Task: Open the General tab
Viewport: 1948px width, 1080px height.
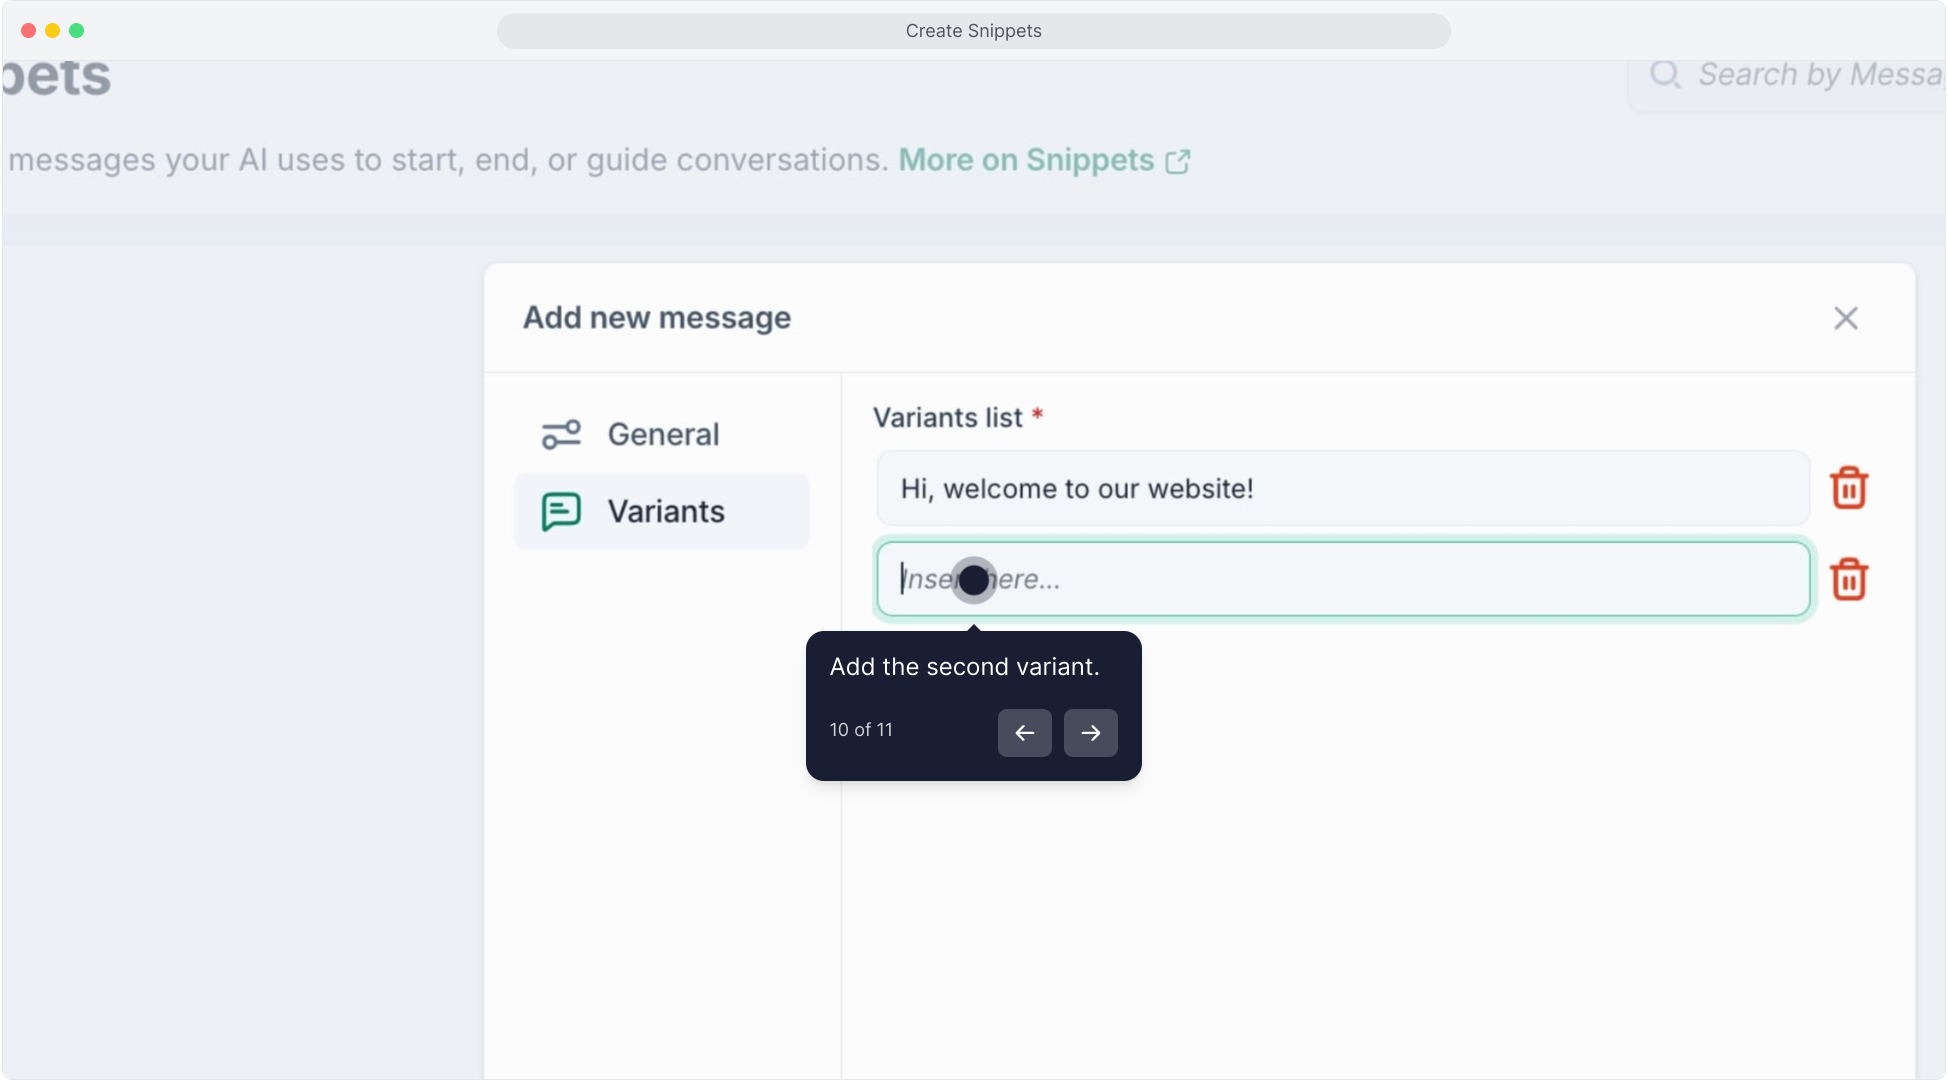Action: tap(663, 434)
